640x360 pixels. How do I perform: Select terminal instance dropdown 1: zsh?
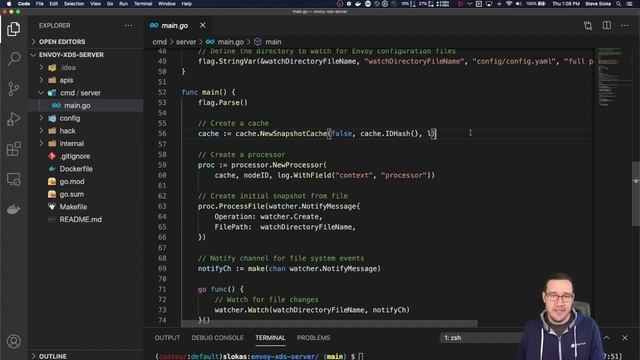pyautogui.click(x=481, y=338)
